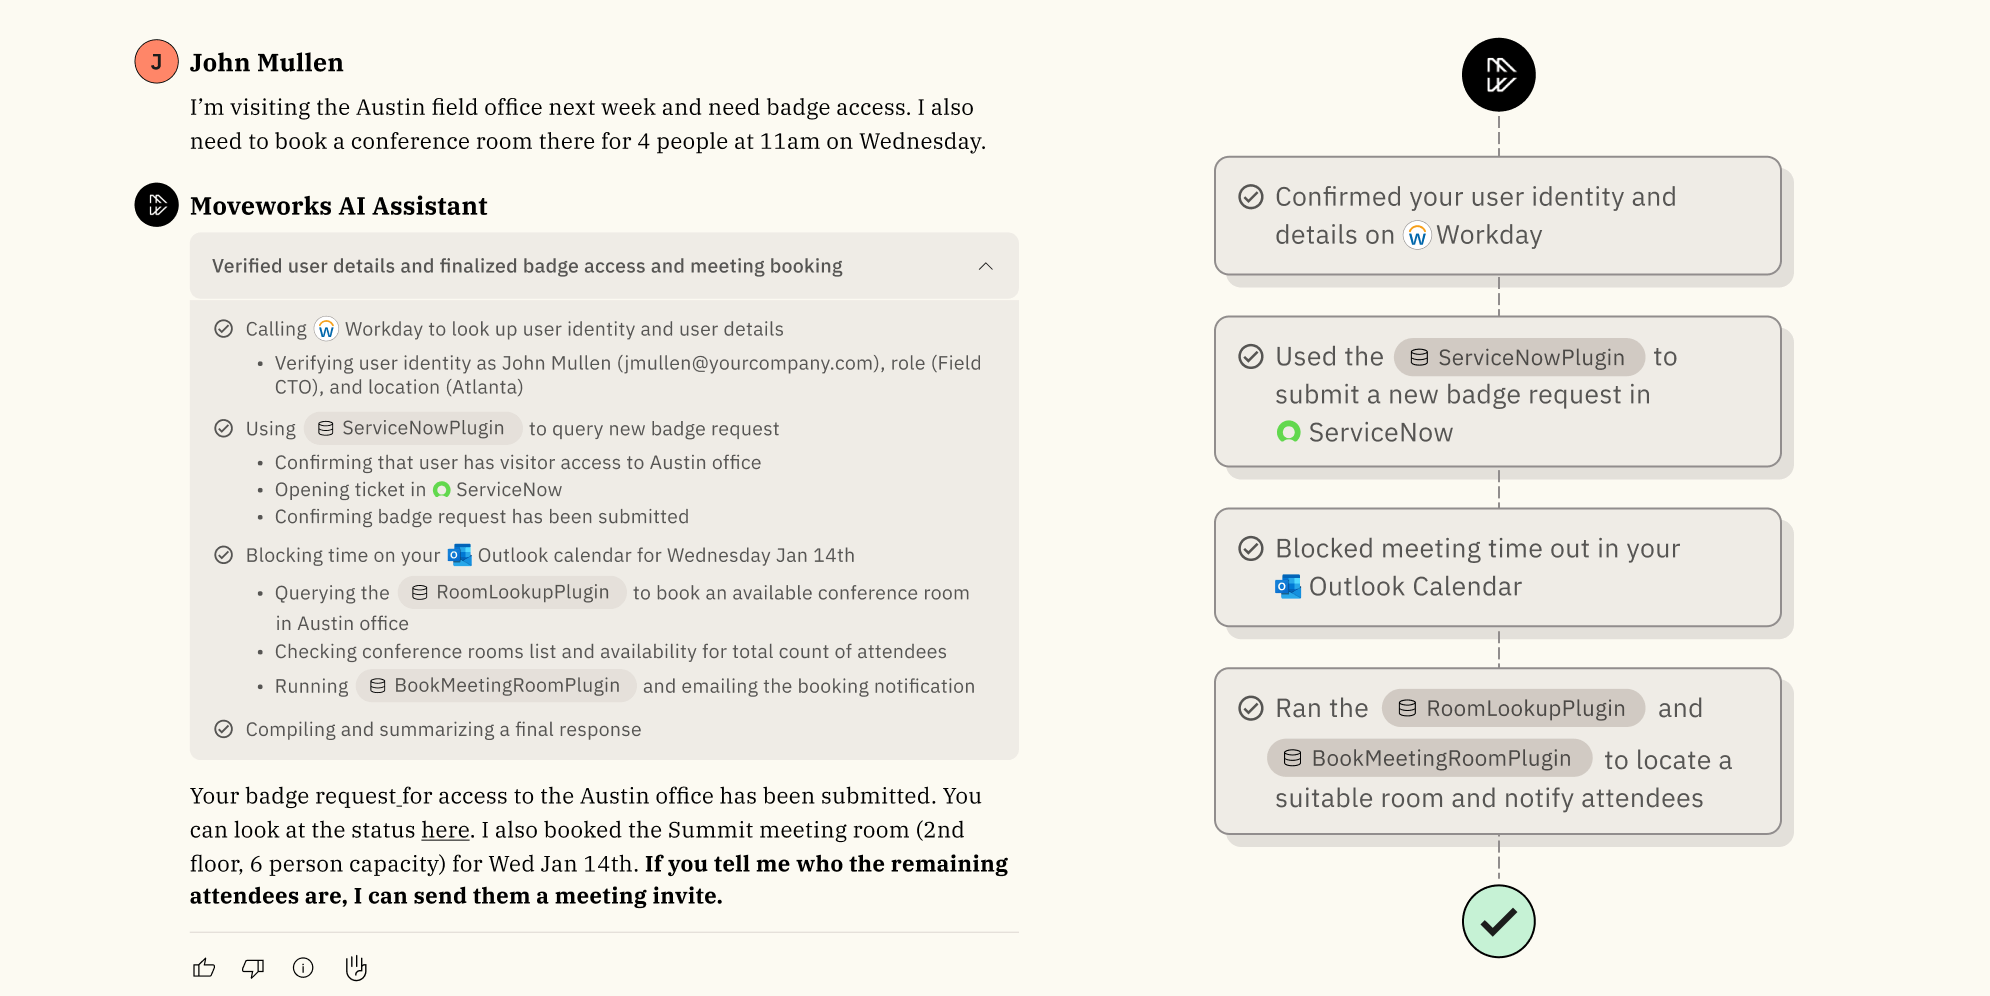
Task: Click the header 'Verified user details and finalized' text
Action: point(527,266)
